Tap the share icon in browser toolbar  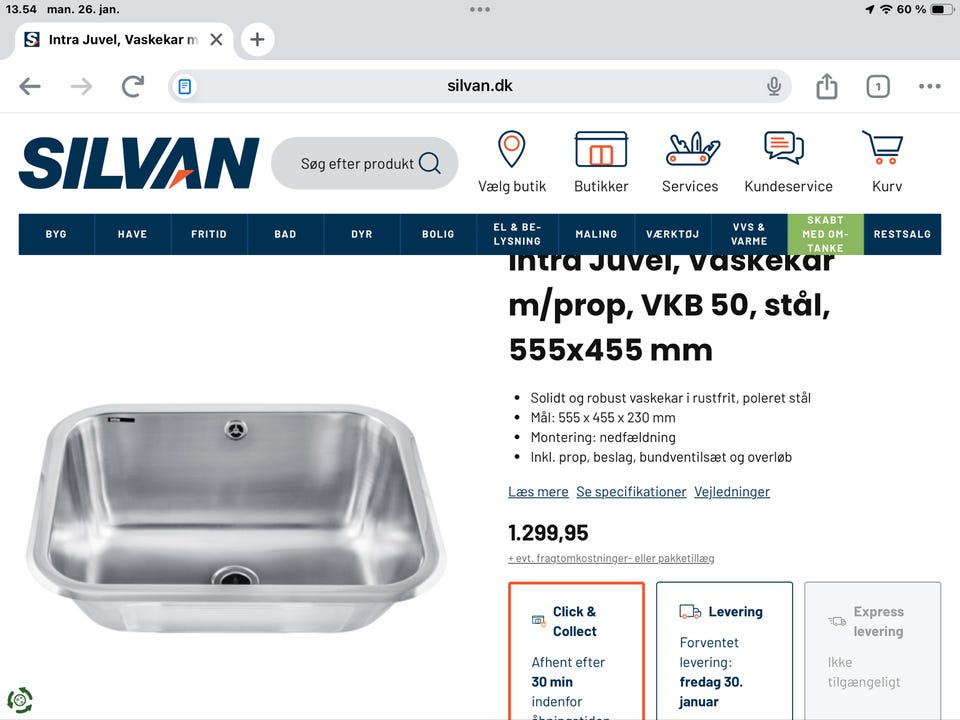(827, 86)
